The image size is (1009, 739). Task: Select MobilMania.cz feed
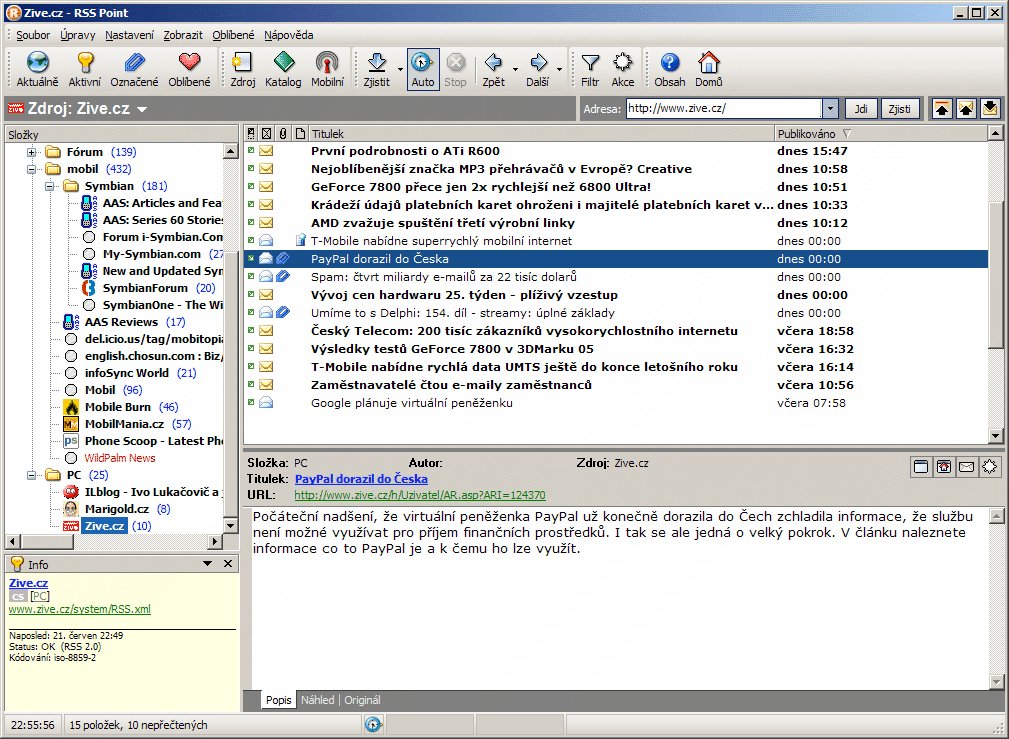click(x=124, y=424)
